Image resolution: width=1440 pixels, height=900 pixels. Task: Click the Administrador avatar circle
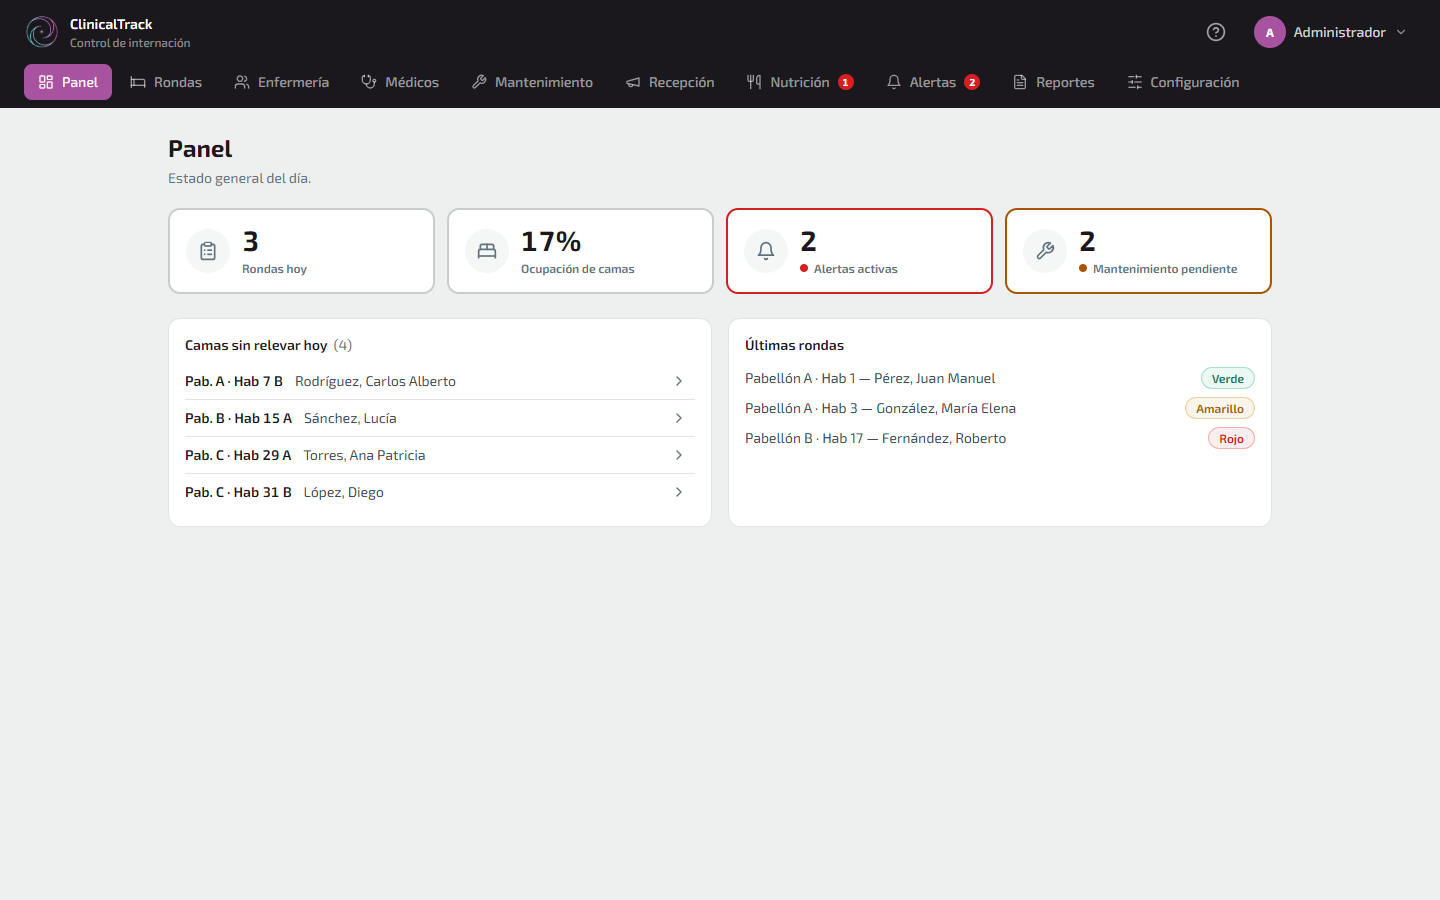pos(1270,32)
